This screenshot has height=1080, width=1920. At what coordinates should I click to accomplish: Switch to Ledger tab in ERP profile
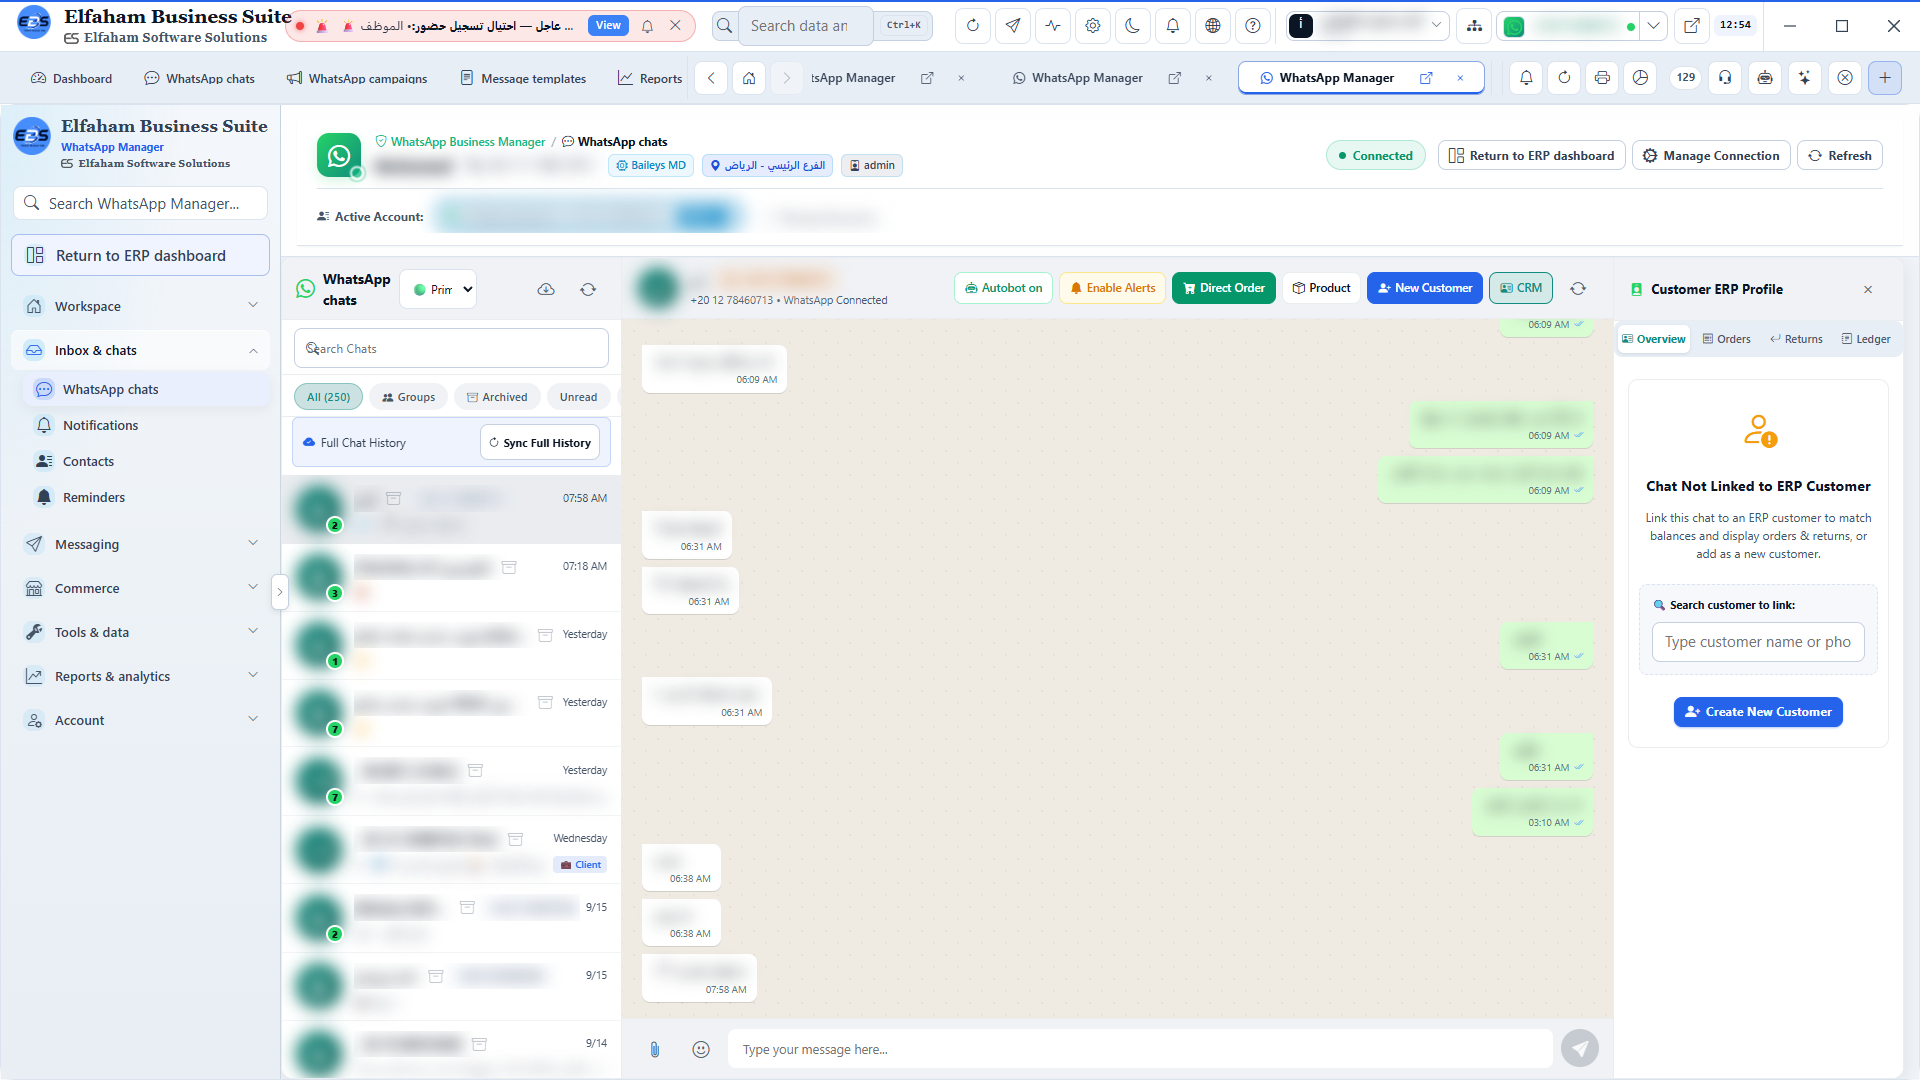pyautogui.click(x=1866, y=339)
